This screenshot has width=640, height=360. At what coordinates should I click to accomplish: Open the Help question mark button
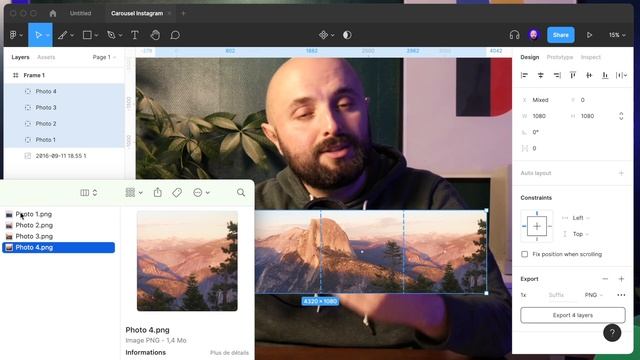point(612,333)
